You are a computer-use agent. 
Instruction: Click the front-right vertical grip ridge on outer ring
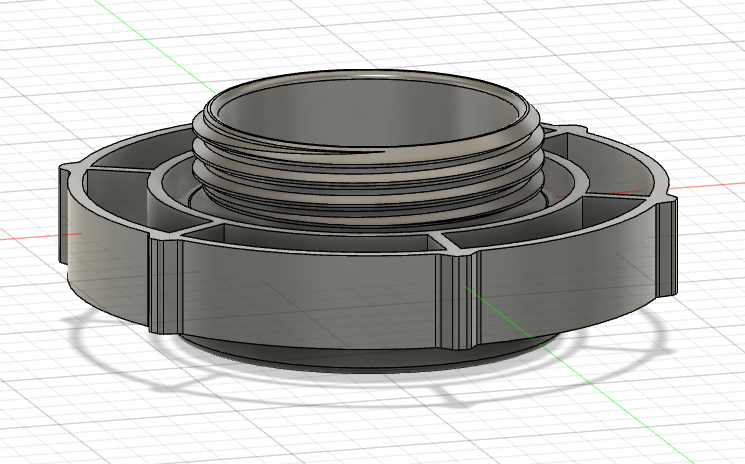(x=457, y=302)
